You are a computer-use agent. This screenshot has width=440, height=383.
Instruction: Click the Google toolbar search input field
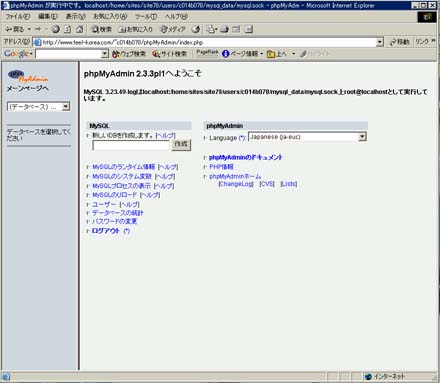point(68,54)
